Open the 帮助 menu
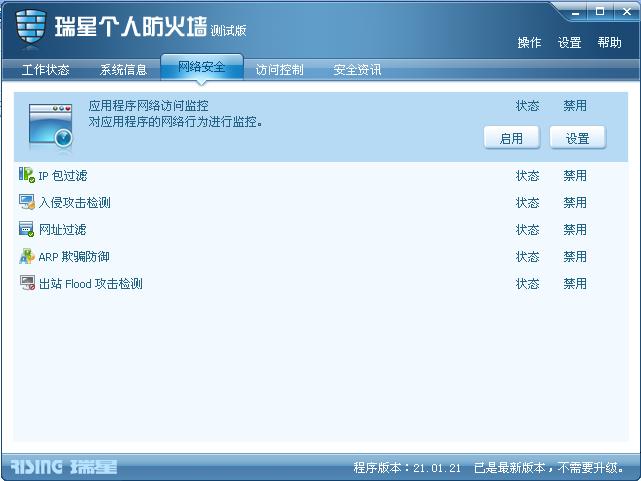This screenshot has height=481, width=641. (x=610, y=43)
